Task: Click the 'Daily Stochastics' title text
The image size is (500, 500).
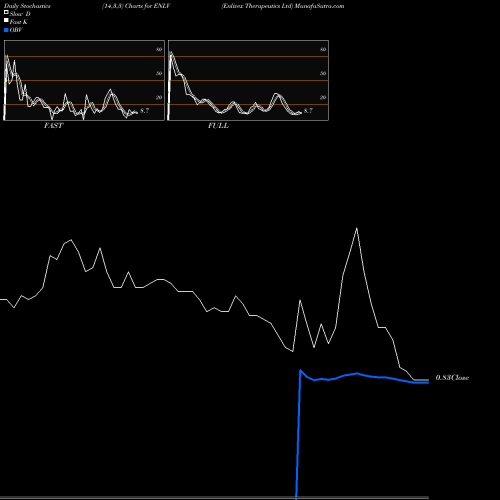Action: click(x=27, y=6)
